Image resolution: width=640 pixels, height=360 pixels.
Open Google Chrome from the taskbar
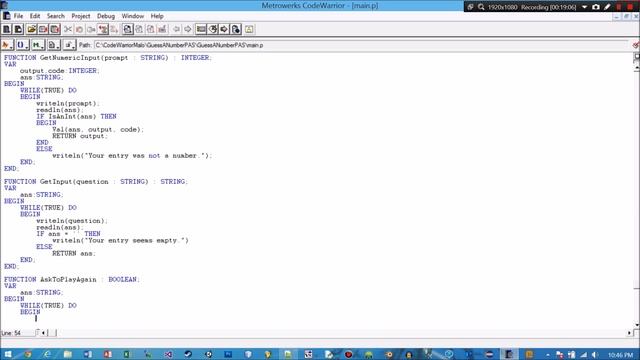(x=28, y=354)
